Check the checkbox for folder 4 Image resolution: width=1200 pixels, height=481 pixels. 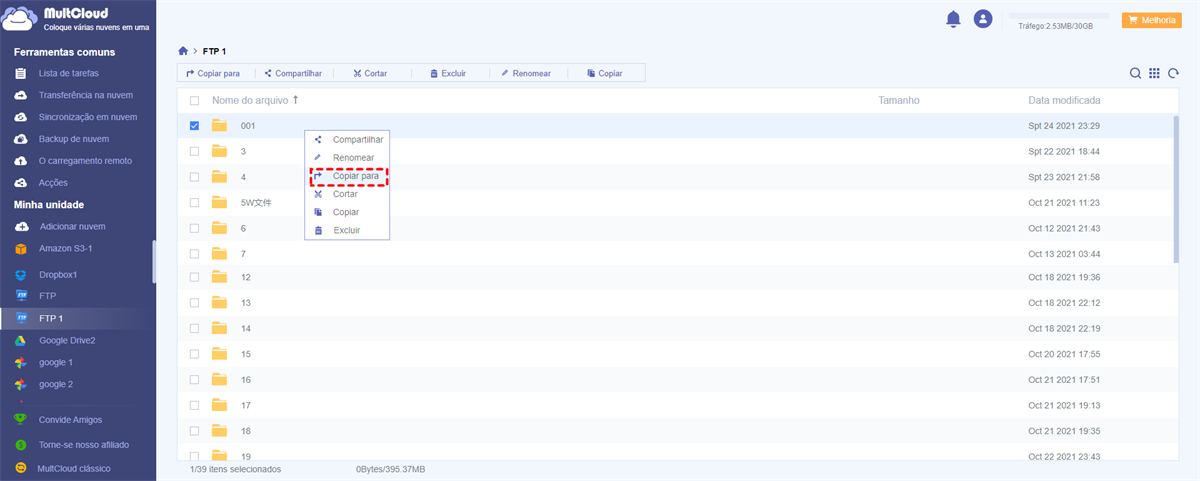click(194, 177)
